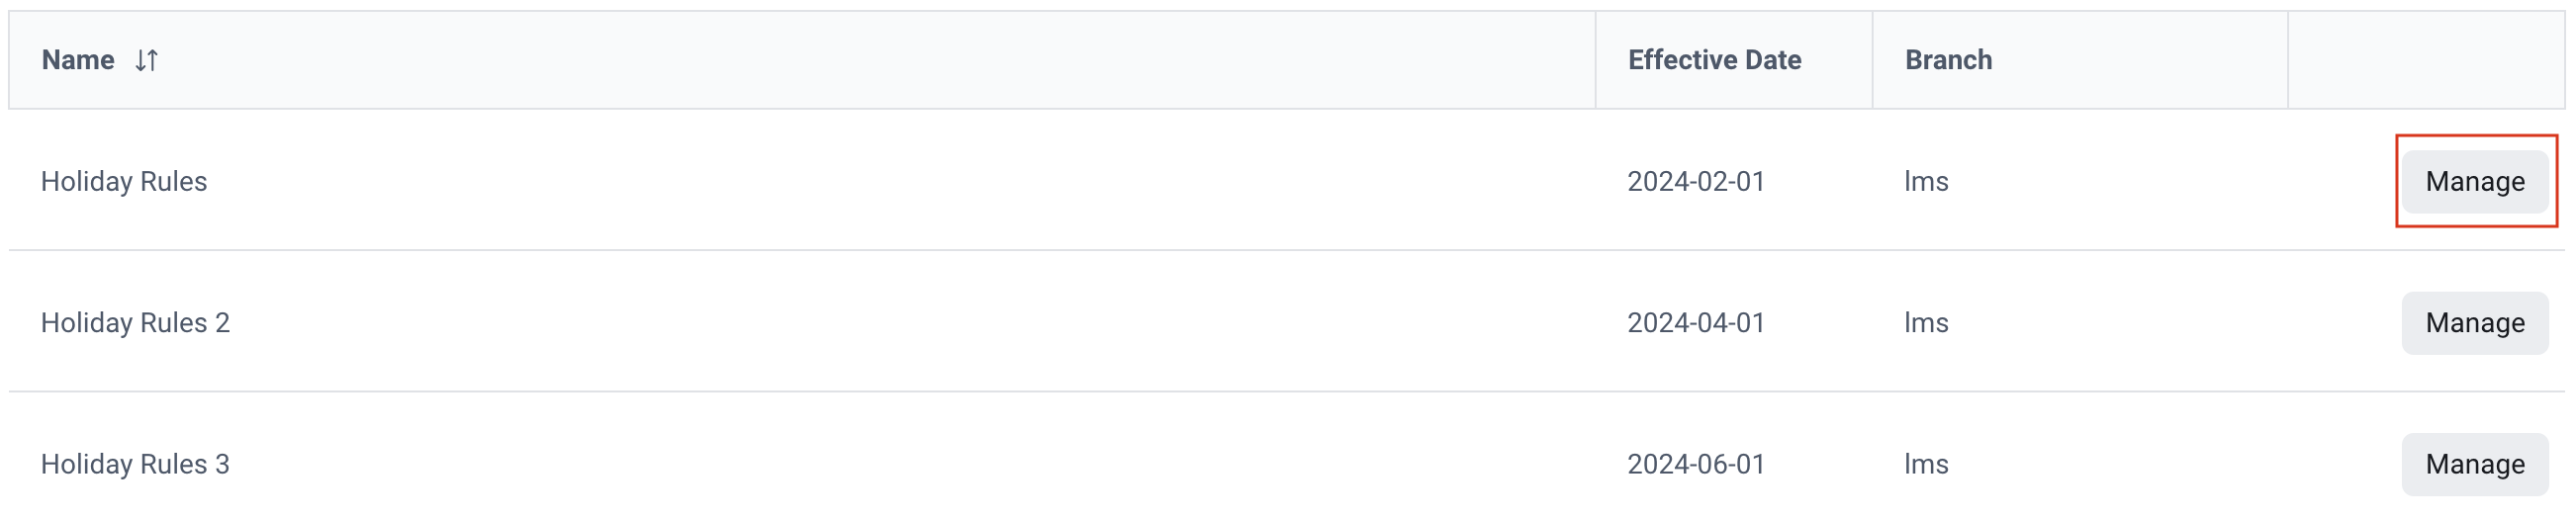The height and width of the screenshot is (520, 2576).
Task: Open Manage for Holiday Rules
Action: coord(2475,181)
